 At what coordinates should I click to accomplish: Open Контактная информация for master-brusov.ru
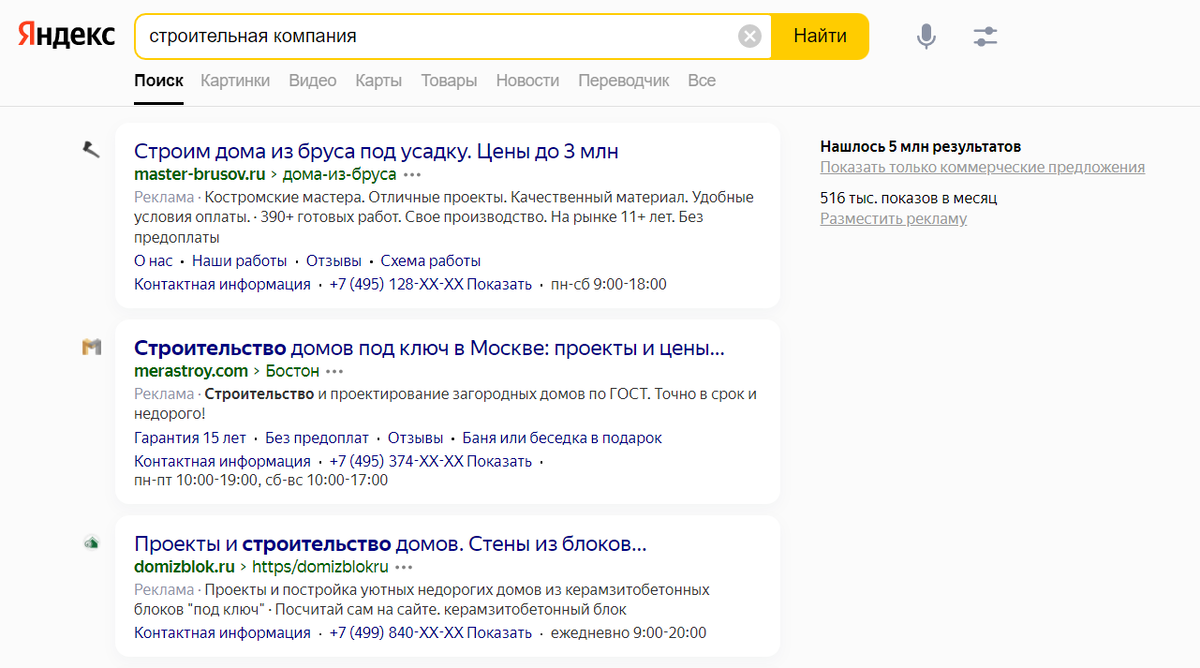click(222, 285)
